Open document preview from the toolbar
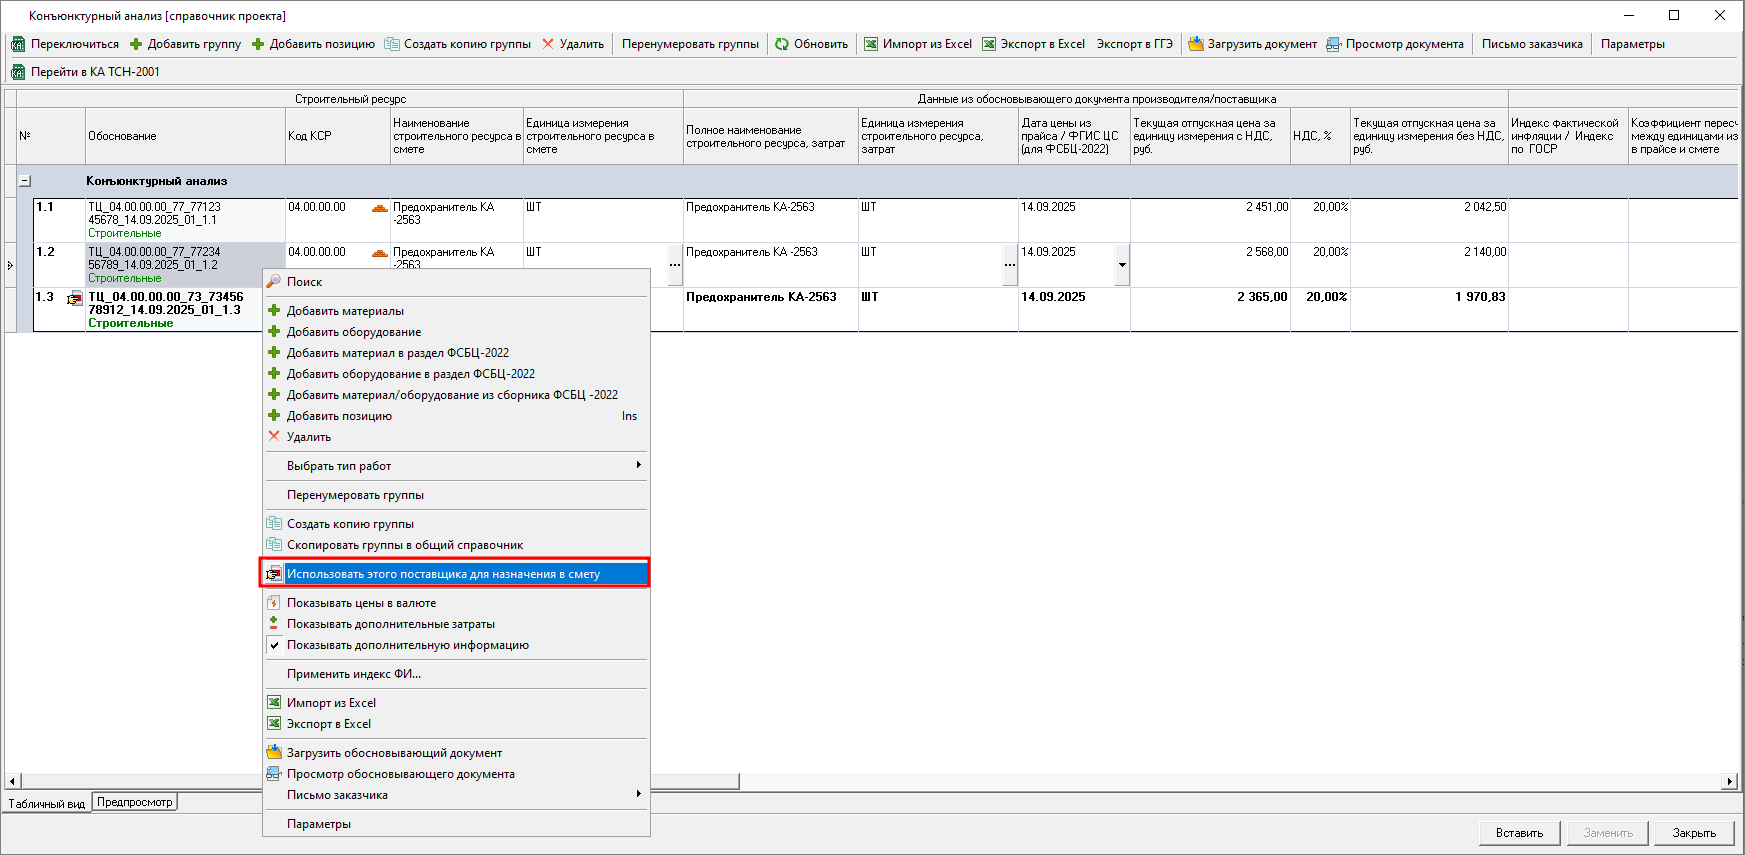This screenshot has height=855, width=1745. [x=1334, y=44]
